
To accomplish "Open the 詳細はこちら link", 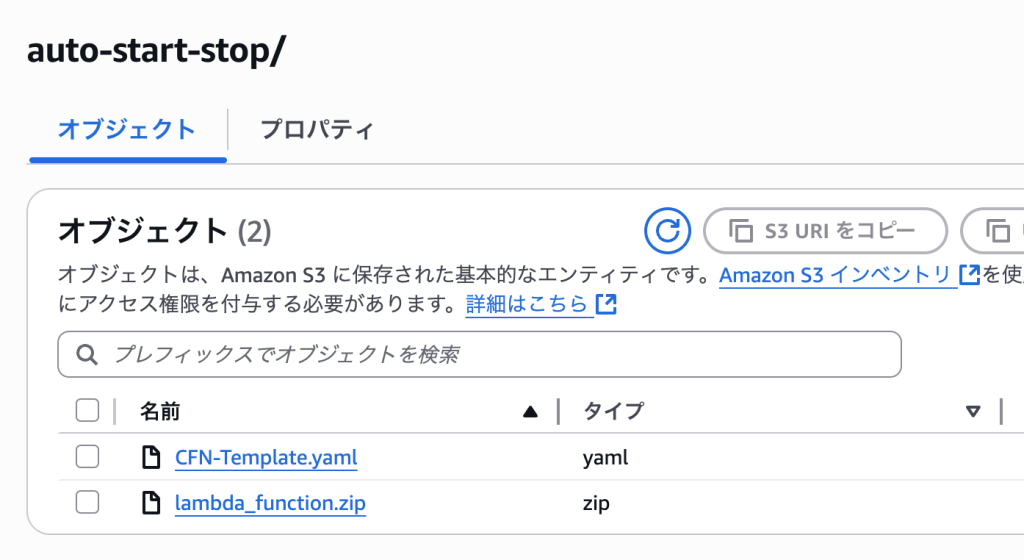I will pyautogui.click(x=527, y=304).
